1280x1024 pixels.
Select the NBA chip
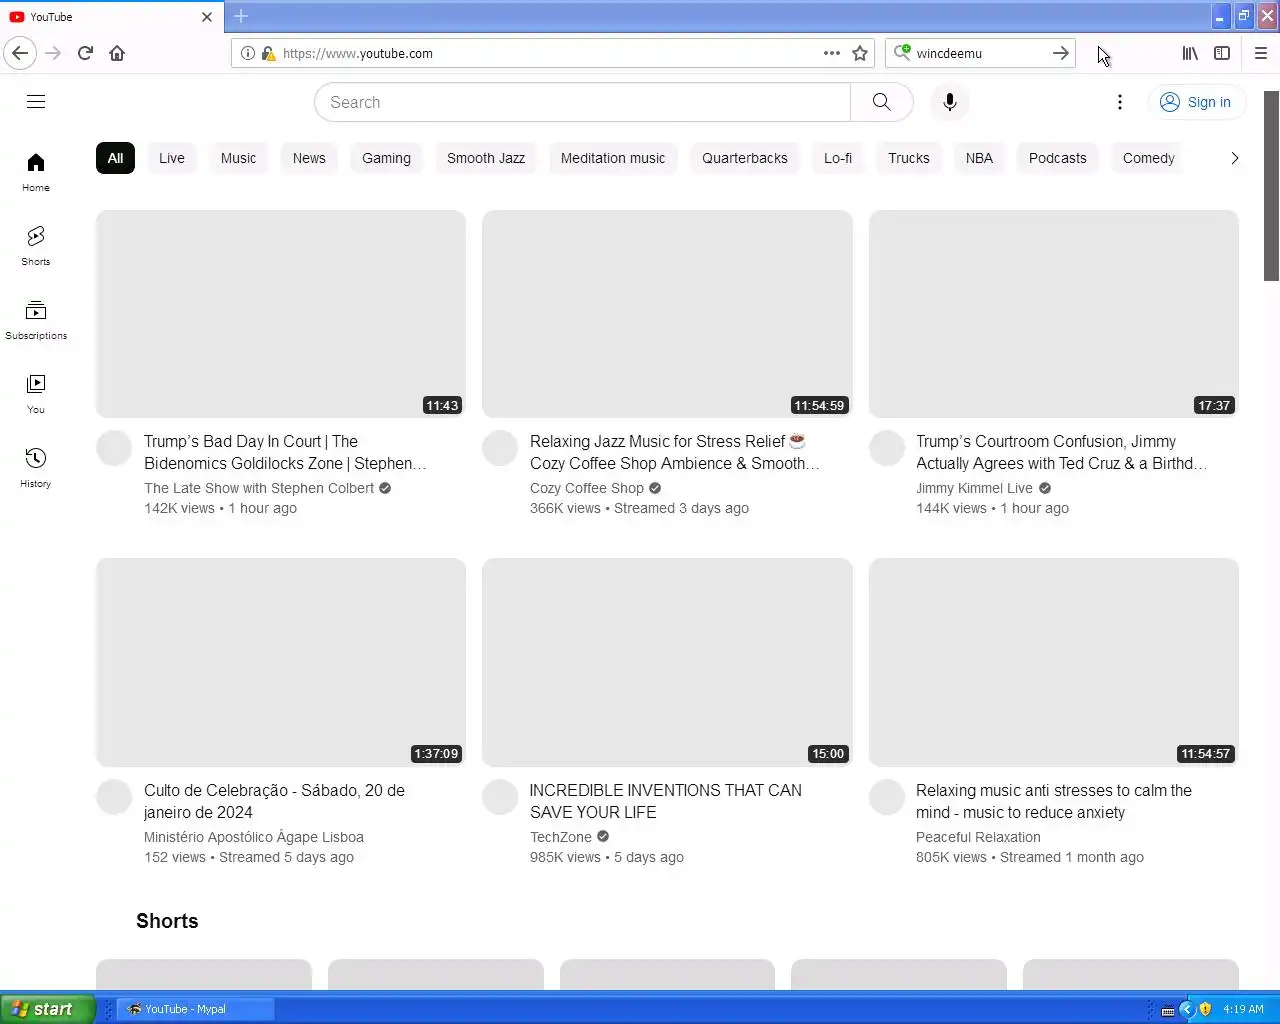tap(979, 158)
